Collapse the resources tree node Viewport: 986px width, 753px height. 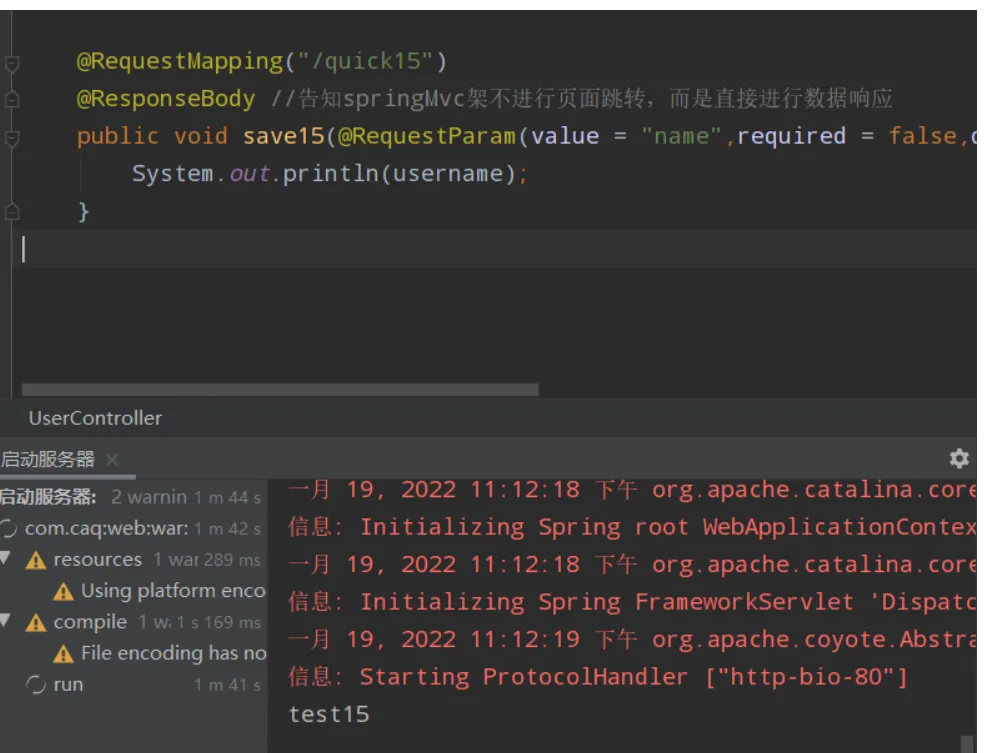pyautogui.click(x=6, y=559)
